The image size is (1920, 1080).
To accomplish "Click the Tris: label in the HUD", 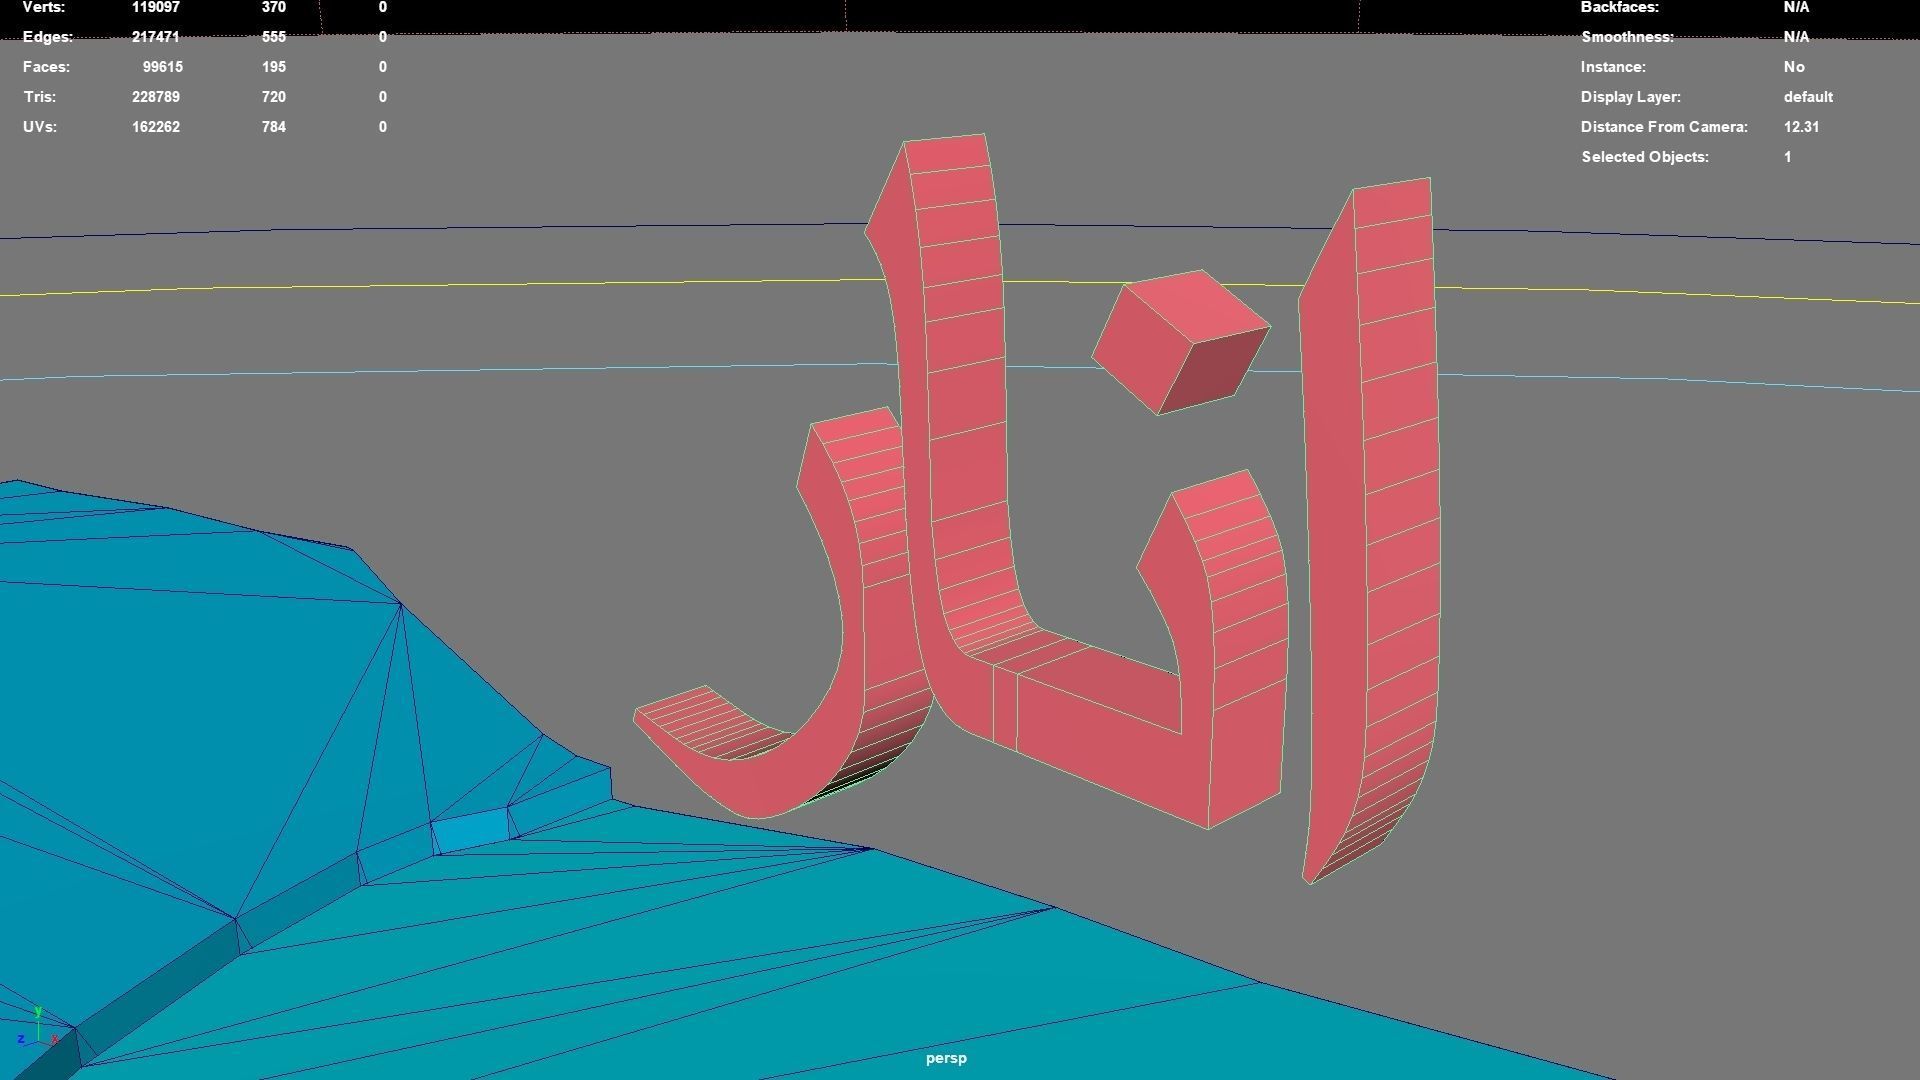I will click(x=40, y=97).
